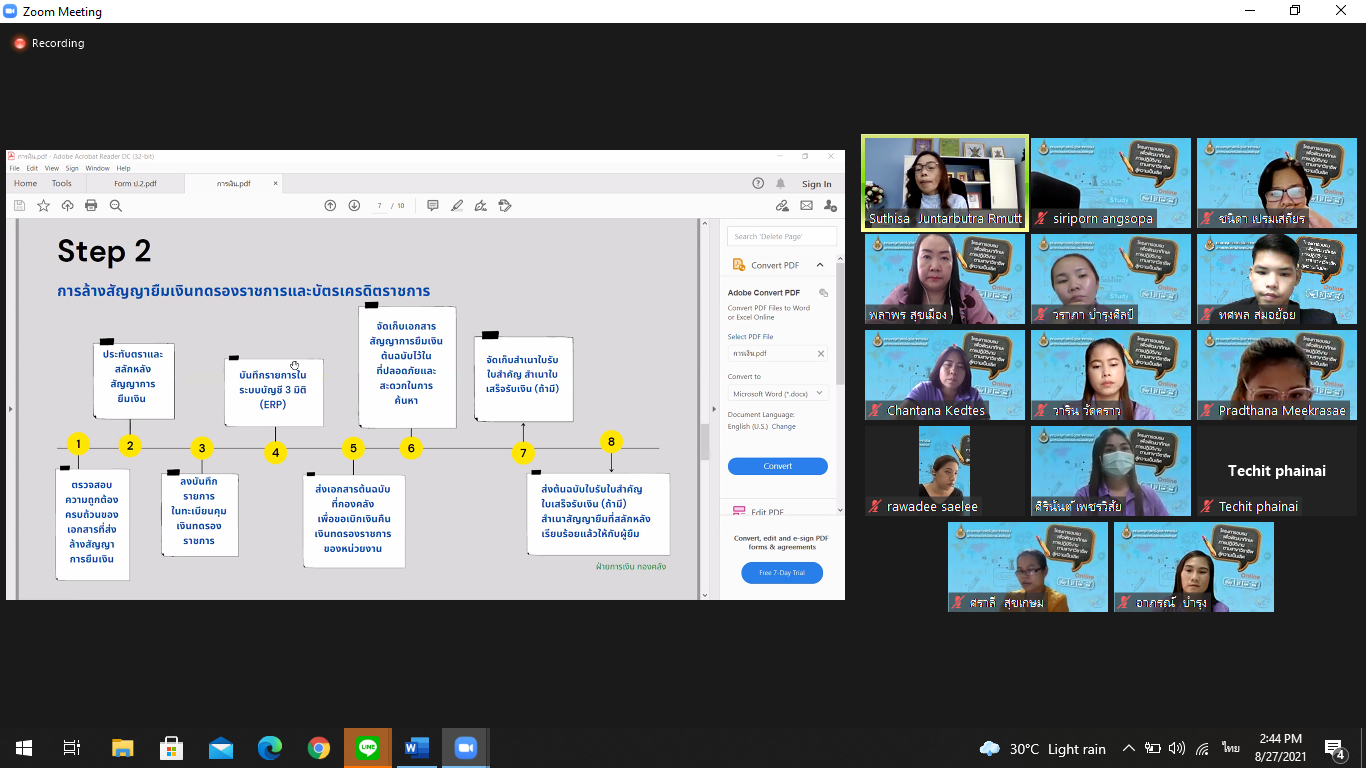Viewport: 1366px width, 768px height.
Task: Switch to the Form ป.2.pdf tab
Action: click(x=135, y=184)
